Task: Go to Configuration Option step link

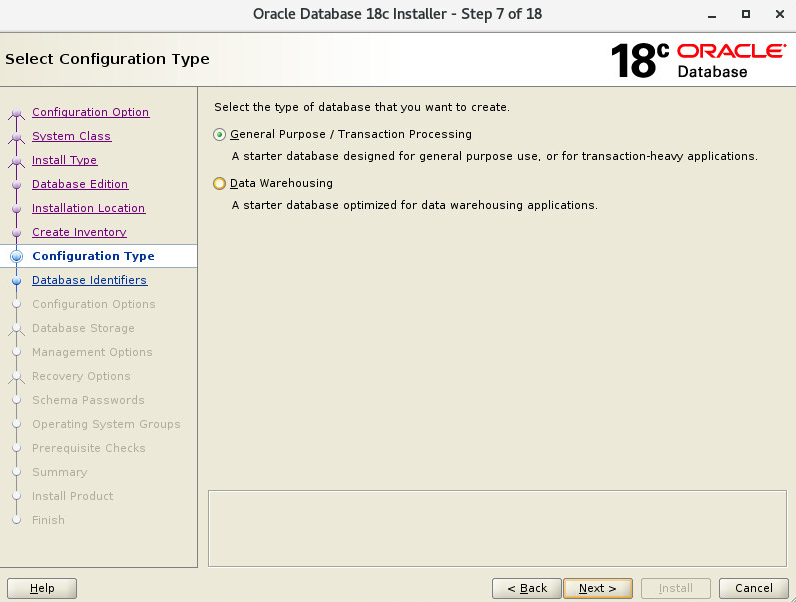Action: [90, 112]
